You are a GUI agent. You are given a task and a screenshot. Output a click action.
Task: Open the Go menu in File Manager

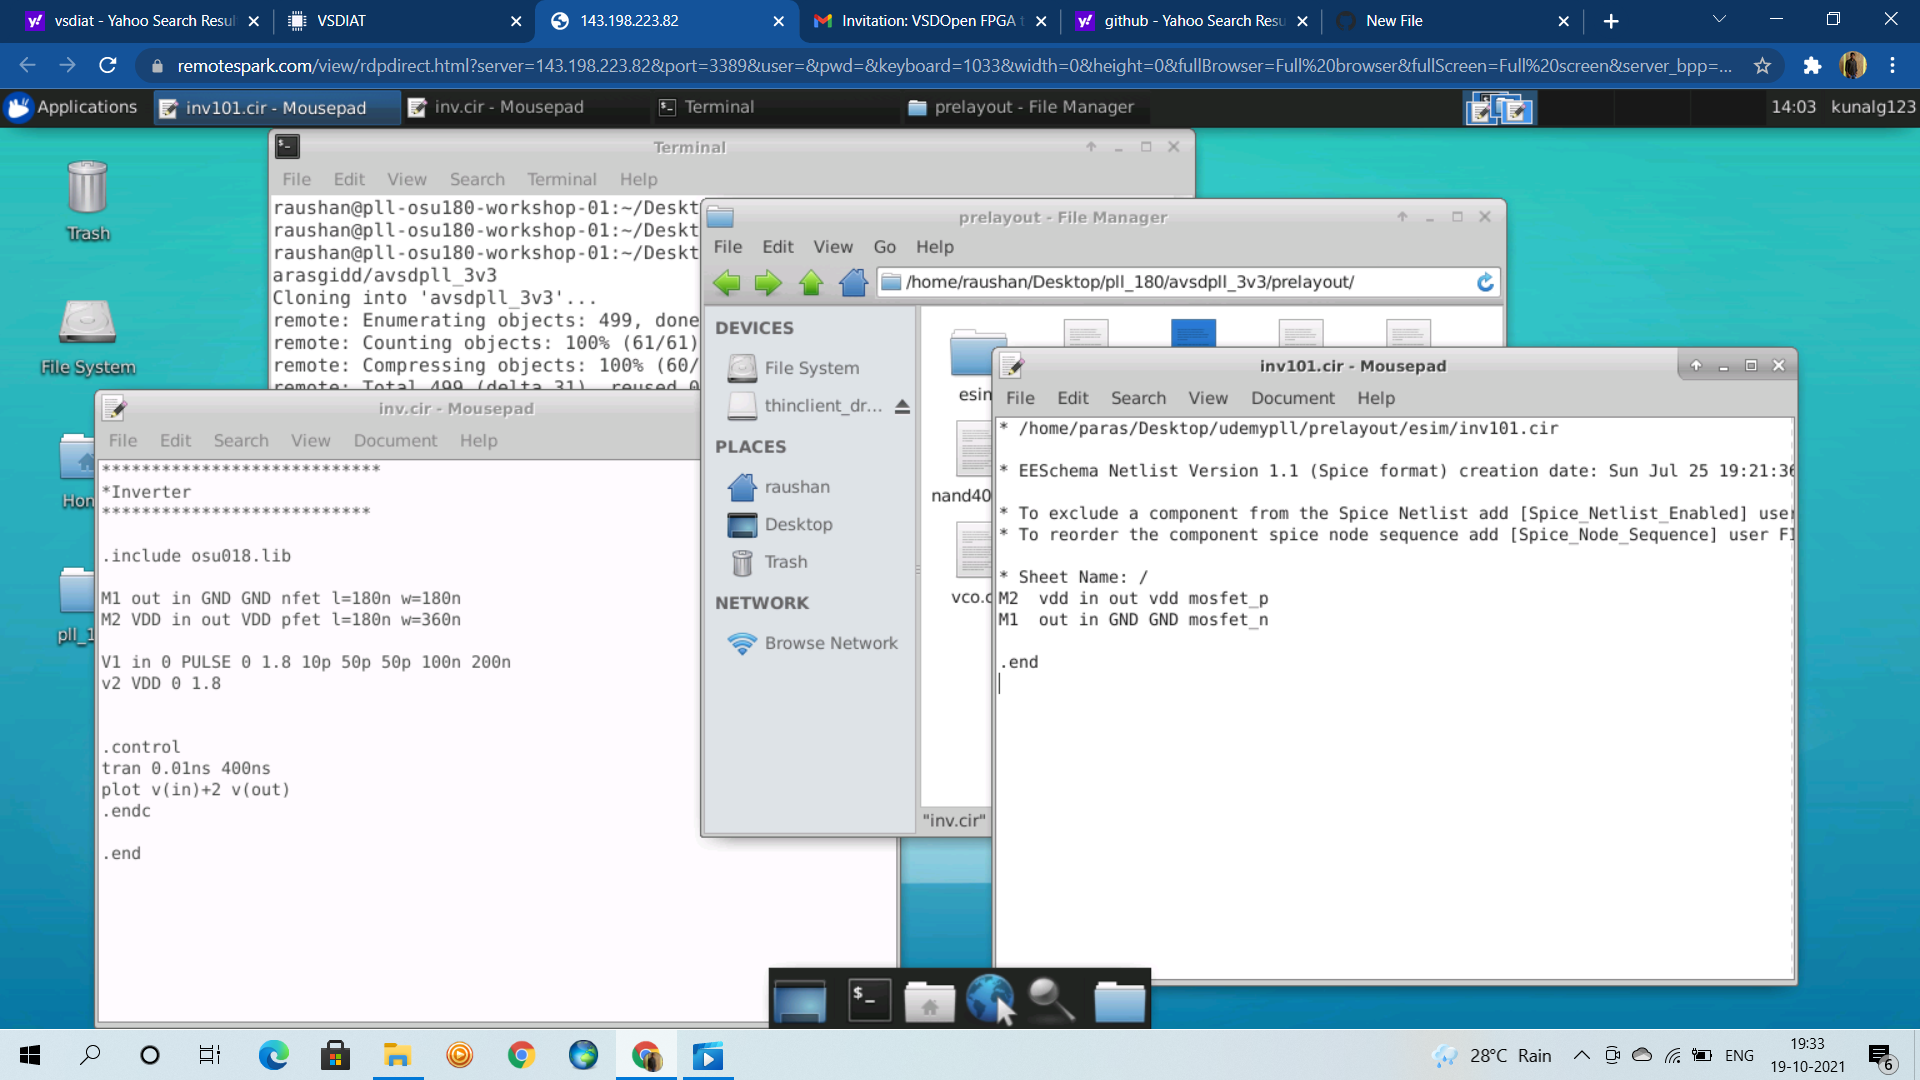pos(884,247)
